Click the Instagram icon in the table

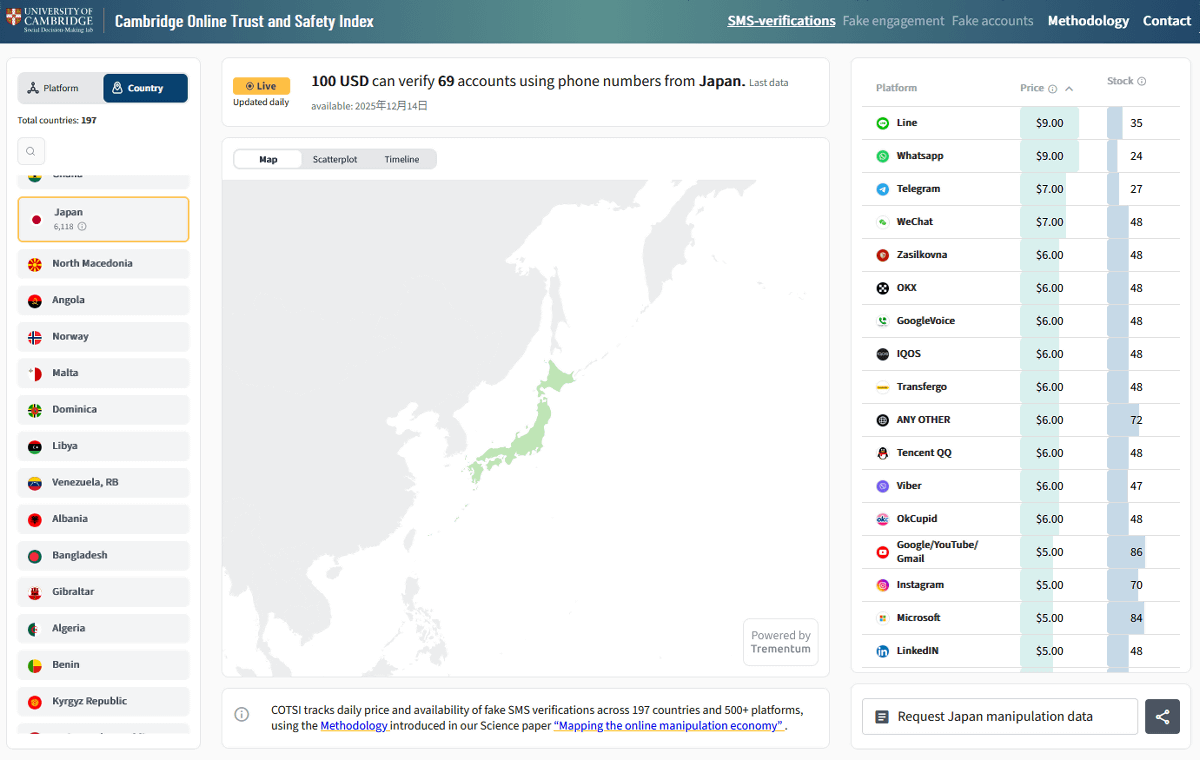[882, 585]
